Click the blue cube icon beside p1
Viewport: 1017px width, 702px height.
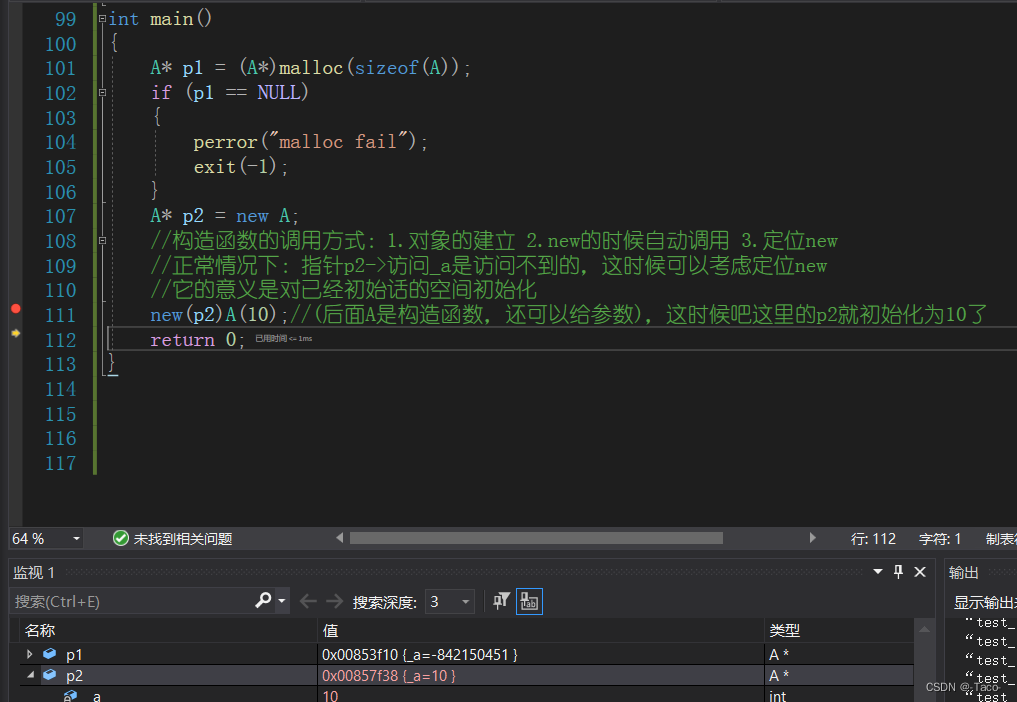pyautogui.click(x=49, y=654)
